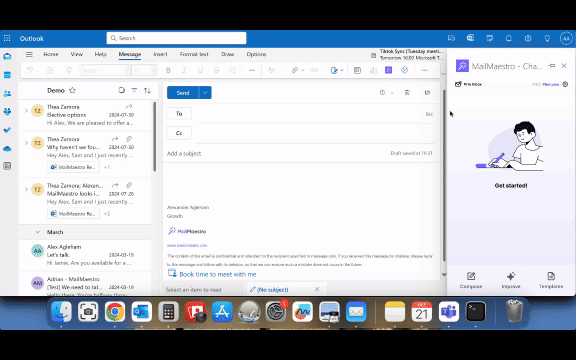Pop out draft to new window
Screen dimensions: 576x360
427,93
